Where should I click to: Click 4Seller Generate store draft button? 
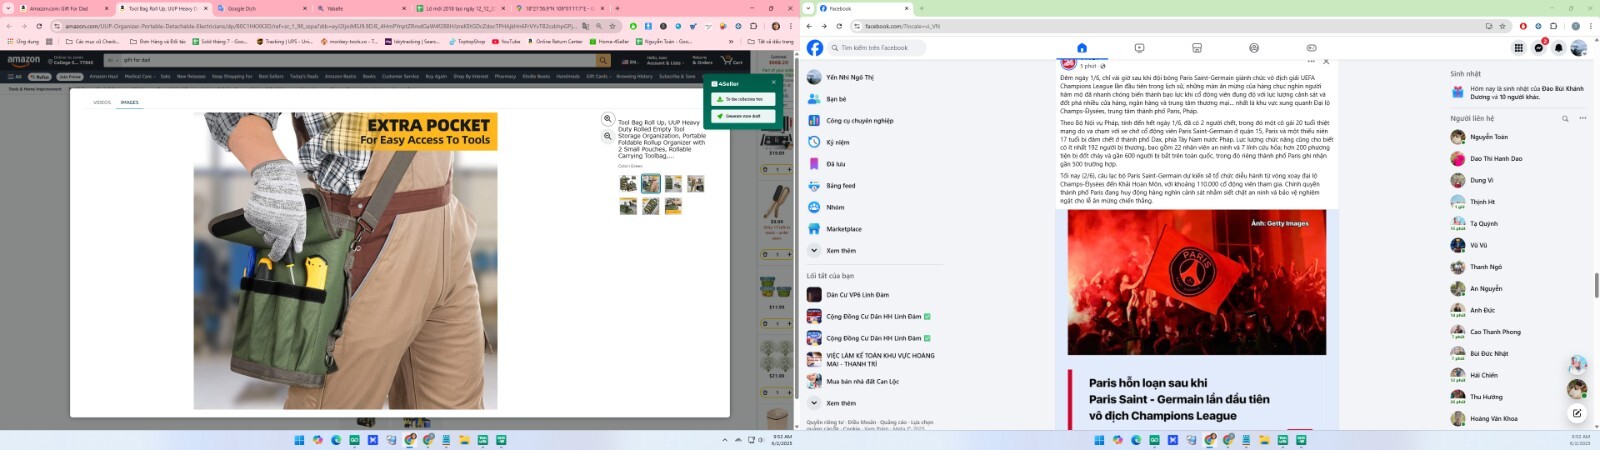click(743, 116)
